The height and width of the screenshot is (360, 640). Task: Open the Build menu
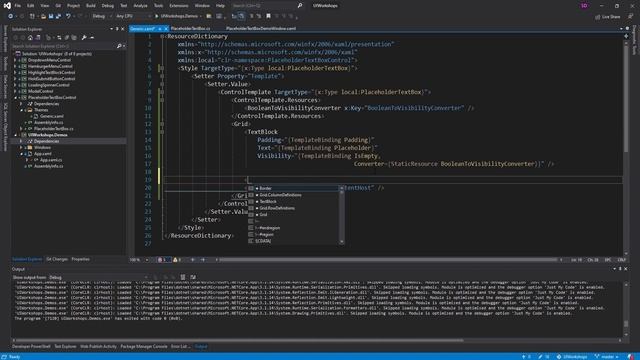point(91,6)
